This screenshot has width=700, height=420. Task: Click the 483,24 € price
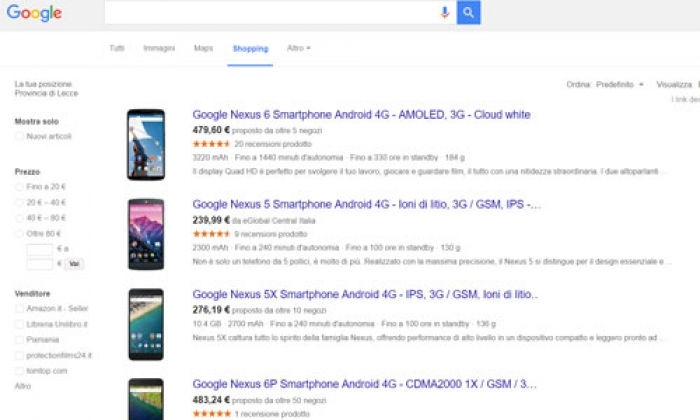tap(211, 400)
